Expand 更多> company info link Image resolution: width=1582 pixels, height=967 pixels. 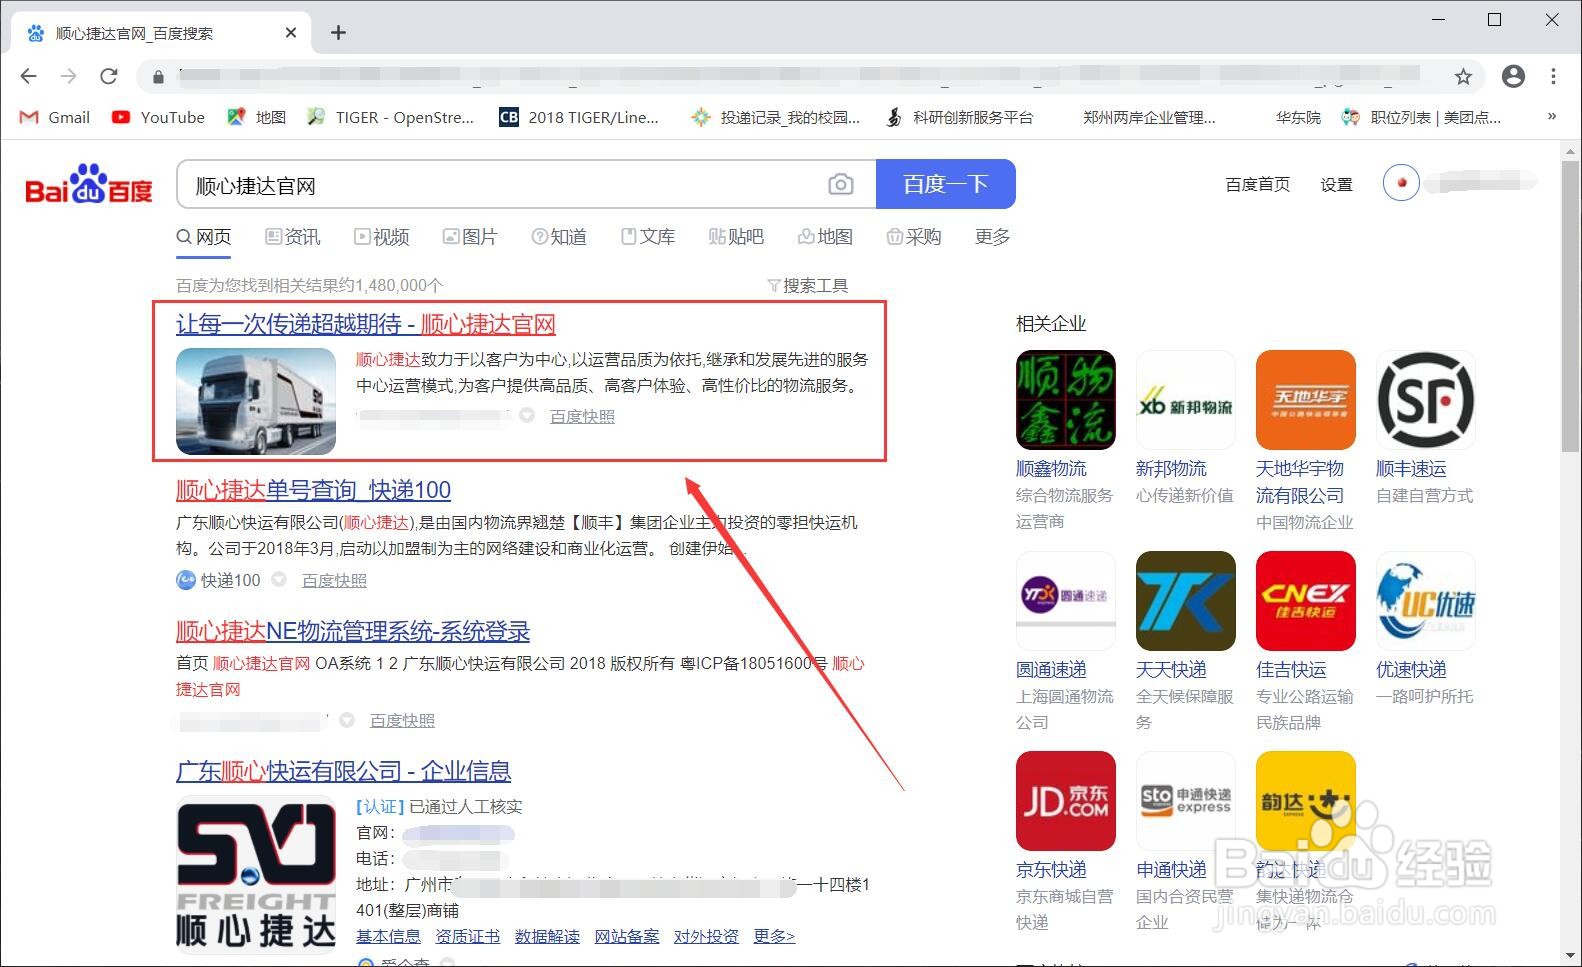click(x=774, y=936)
